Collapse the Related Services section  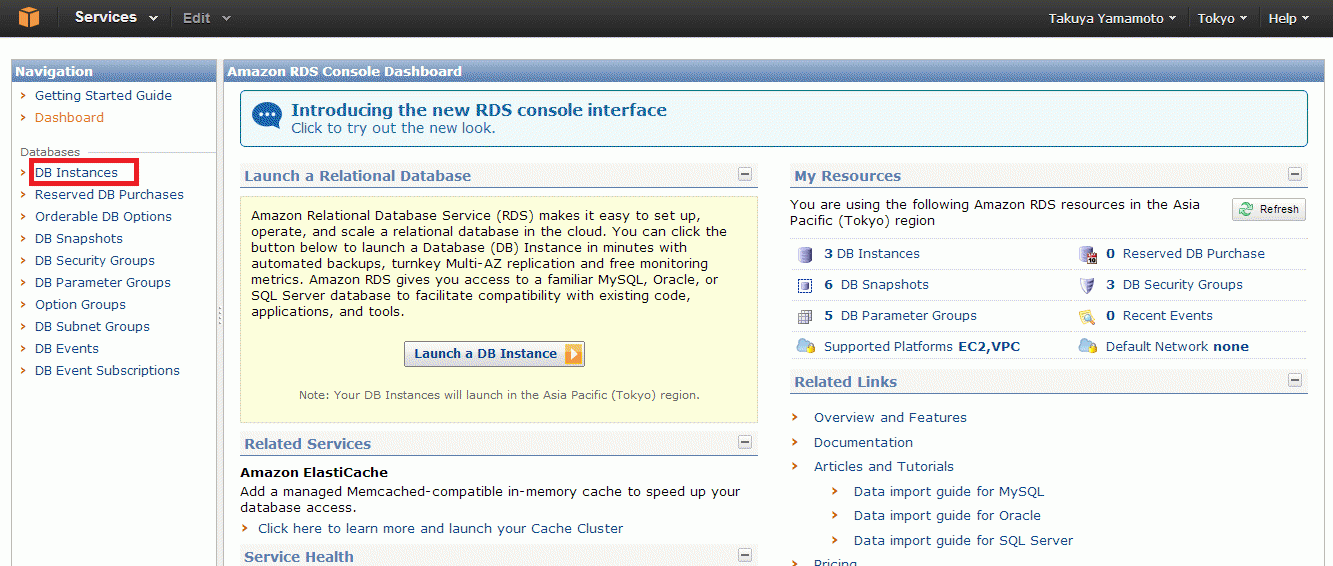point(745,442)
